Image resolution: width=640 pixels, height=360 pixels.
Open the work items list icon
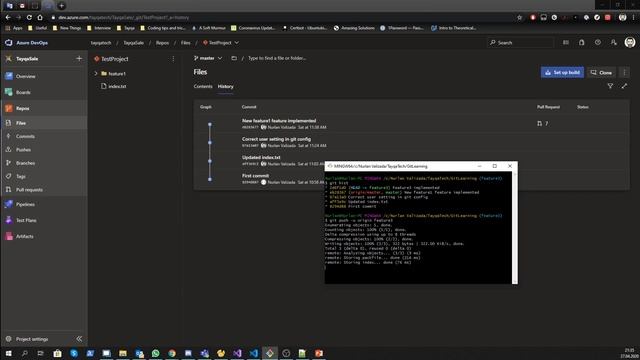566,42
